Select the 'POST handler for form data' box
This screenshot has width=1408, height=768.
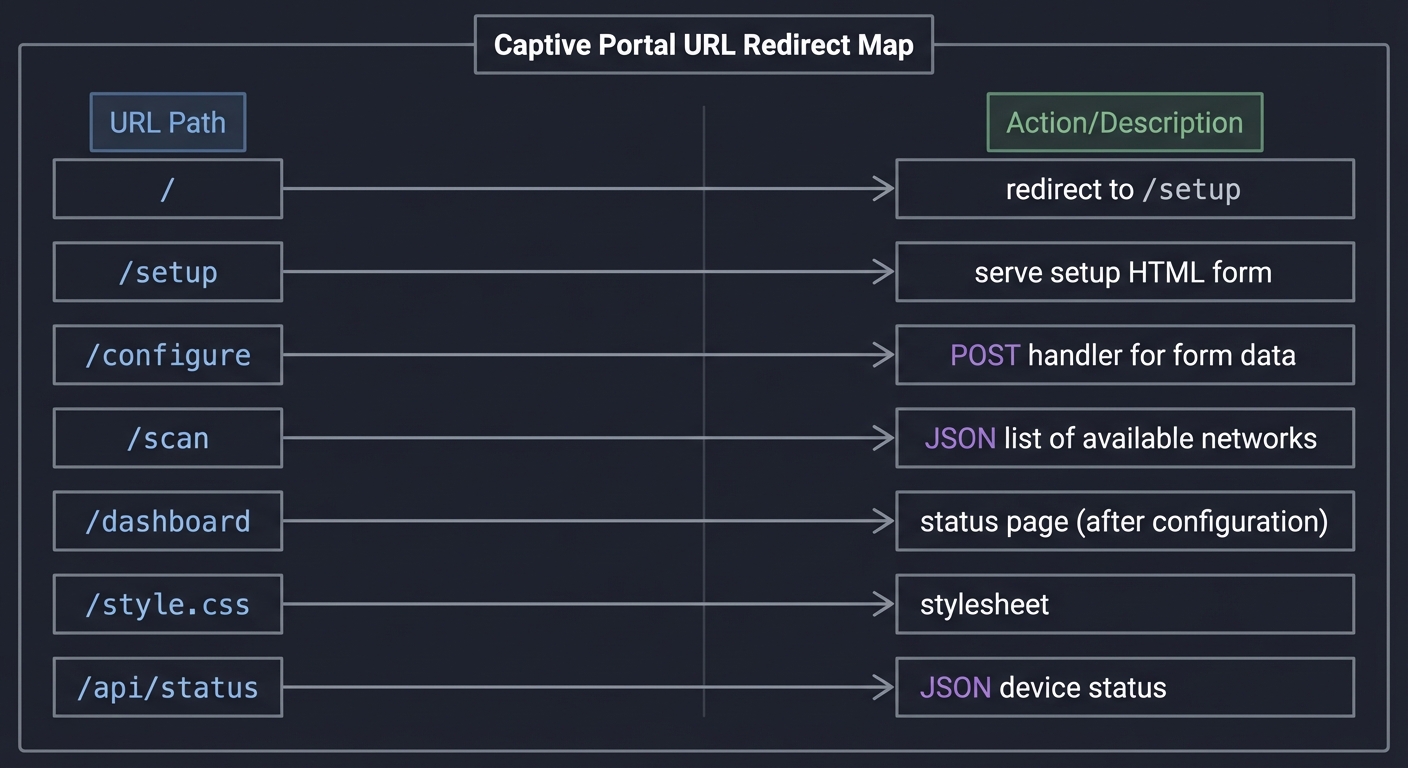[x=1124, y=355]
